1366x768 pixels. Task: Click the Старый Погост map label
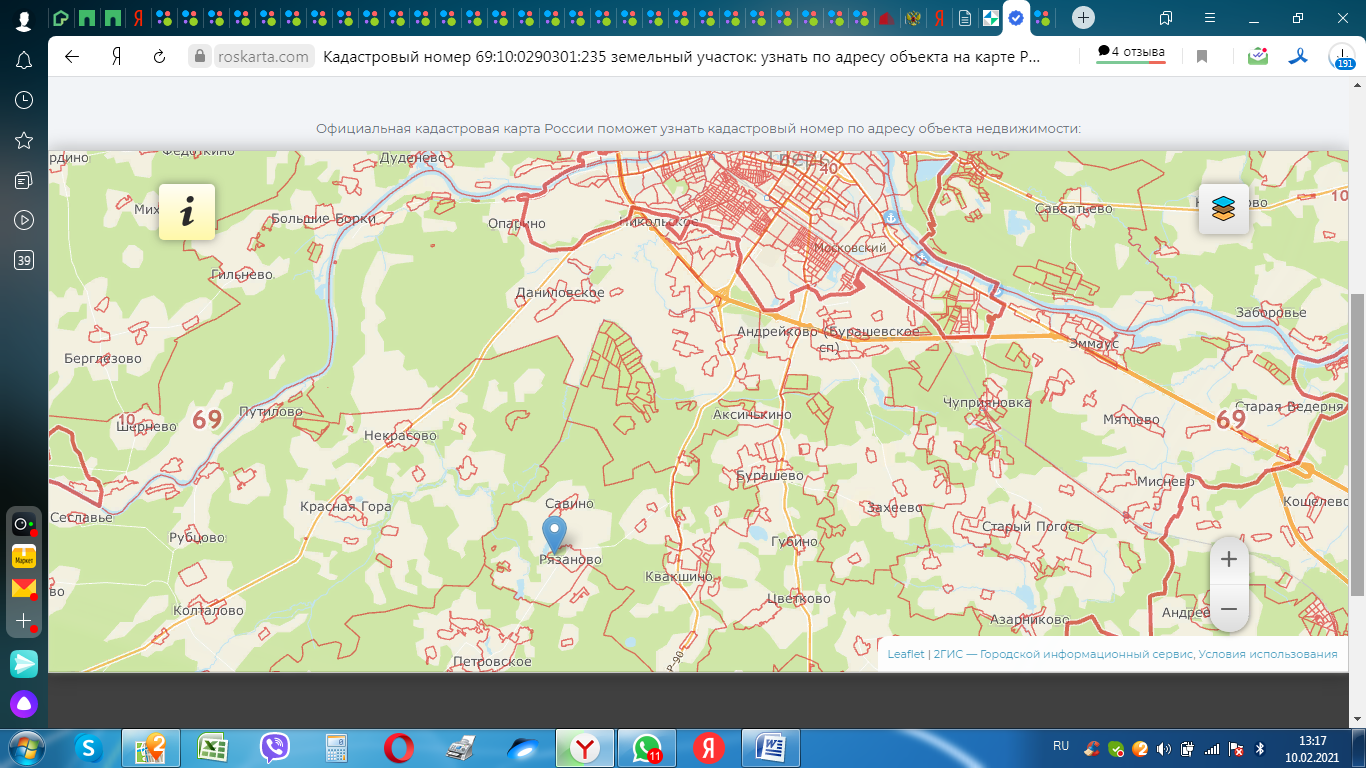click(x=1032, y=527)
